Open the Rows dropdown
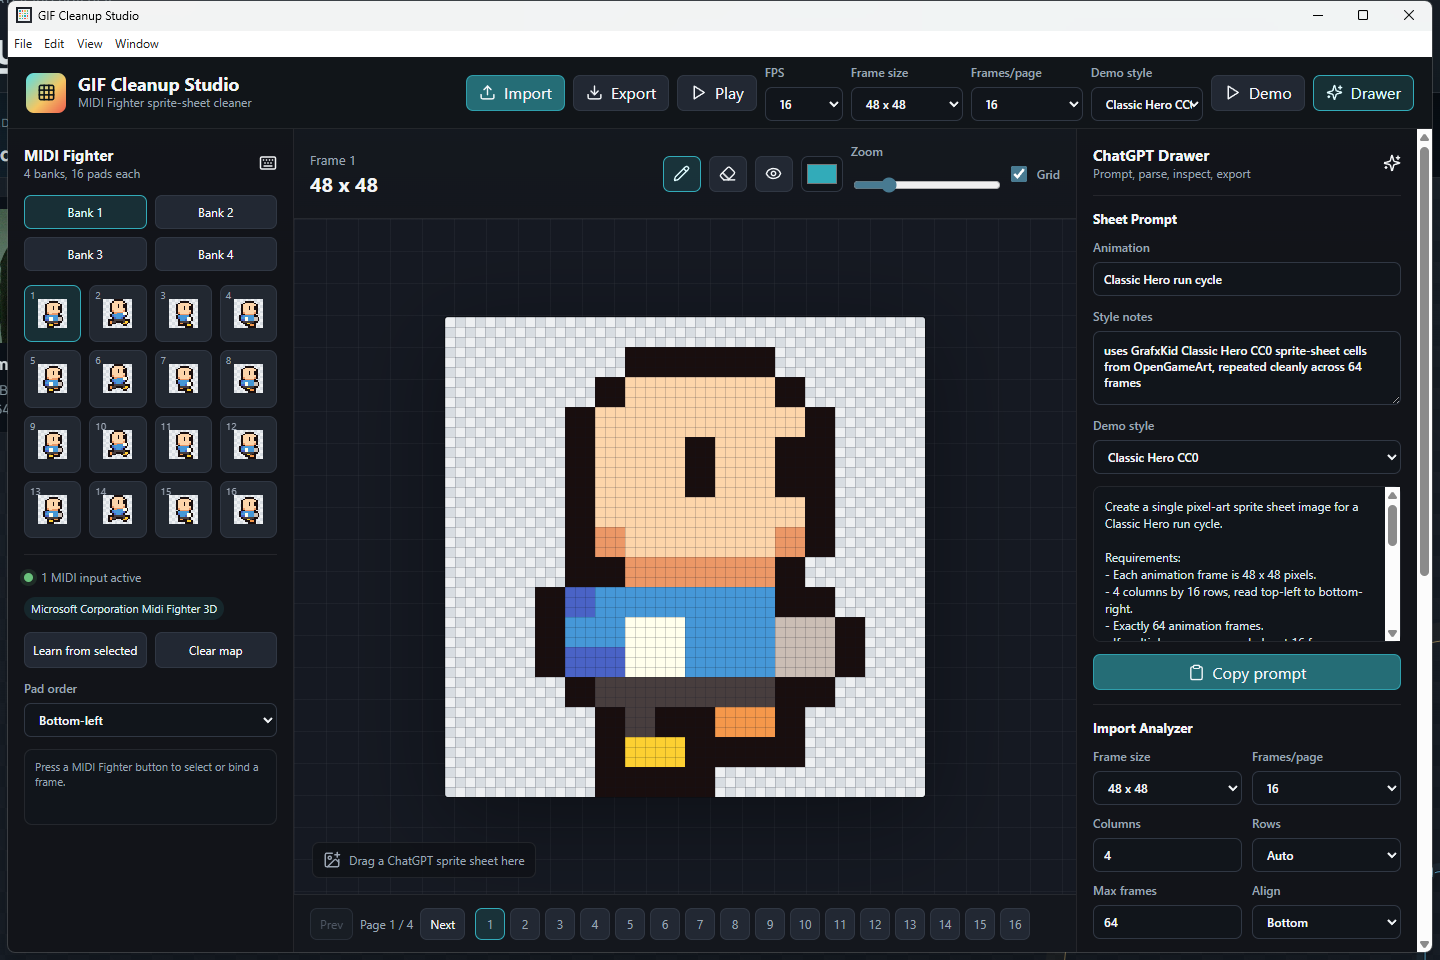The image size is (1440, 960). point(1326,855)
